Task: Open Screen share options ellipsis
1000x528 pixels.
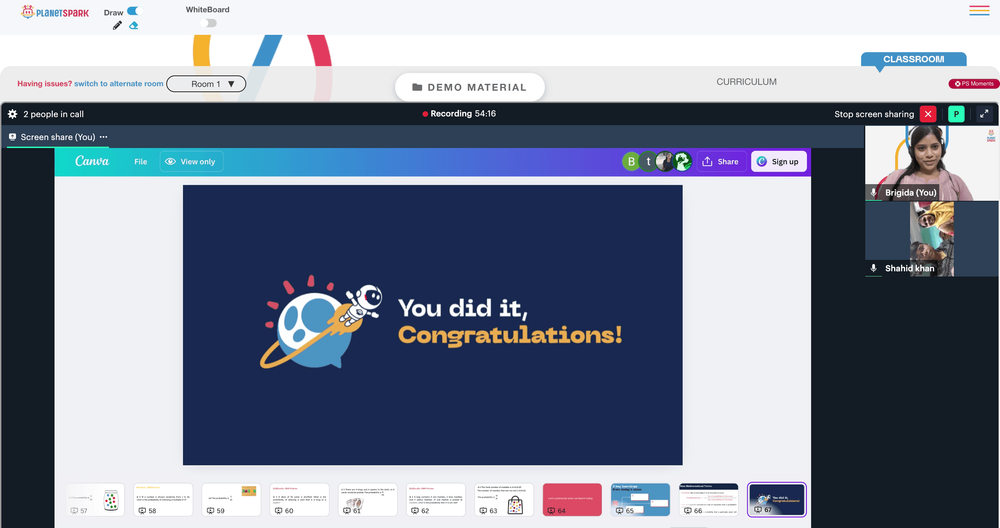Action: tap(103, 137)
